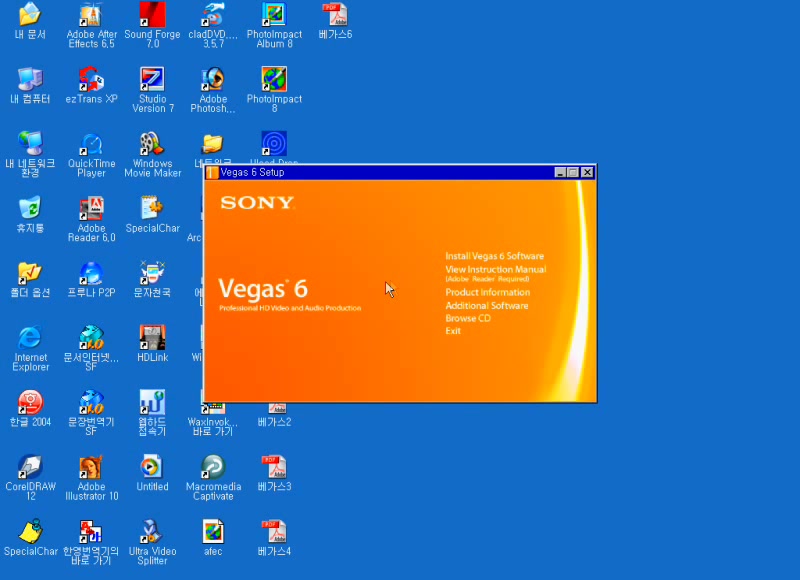This screenshot has height=580, width=800.
Task: Minimize the Vegas 6 Setup window
Action: [x=560, y=172]
